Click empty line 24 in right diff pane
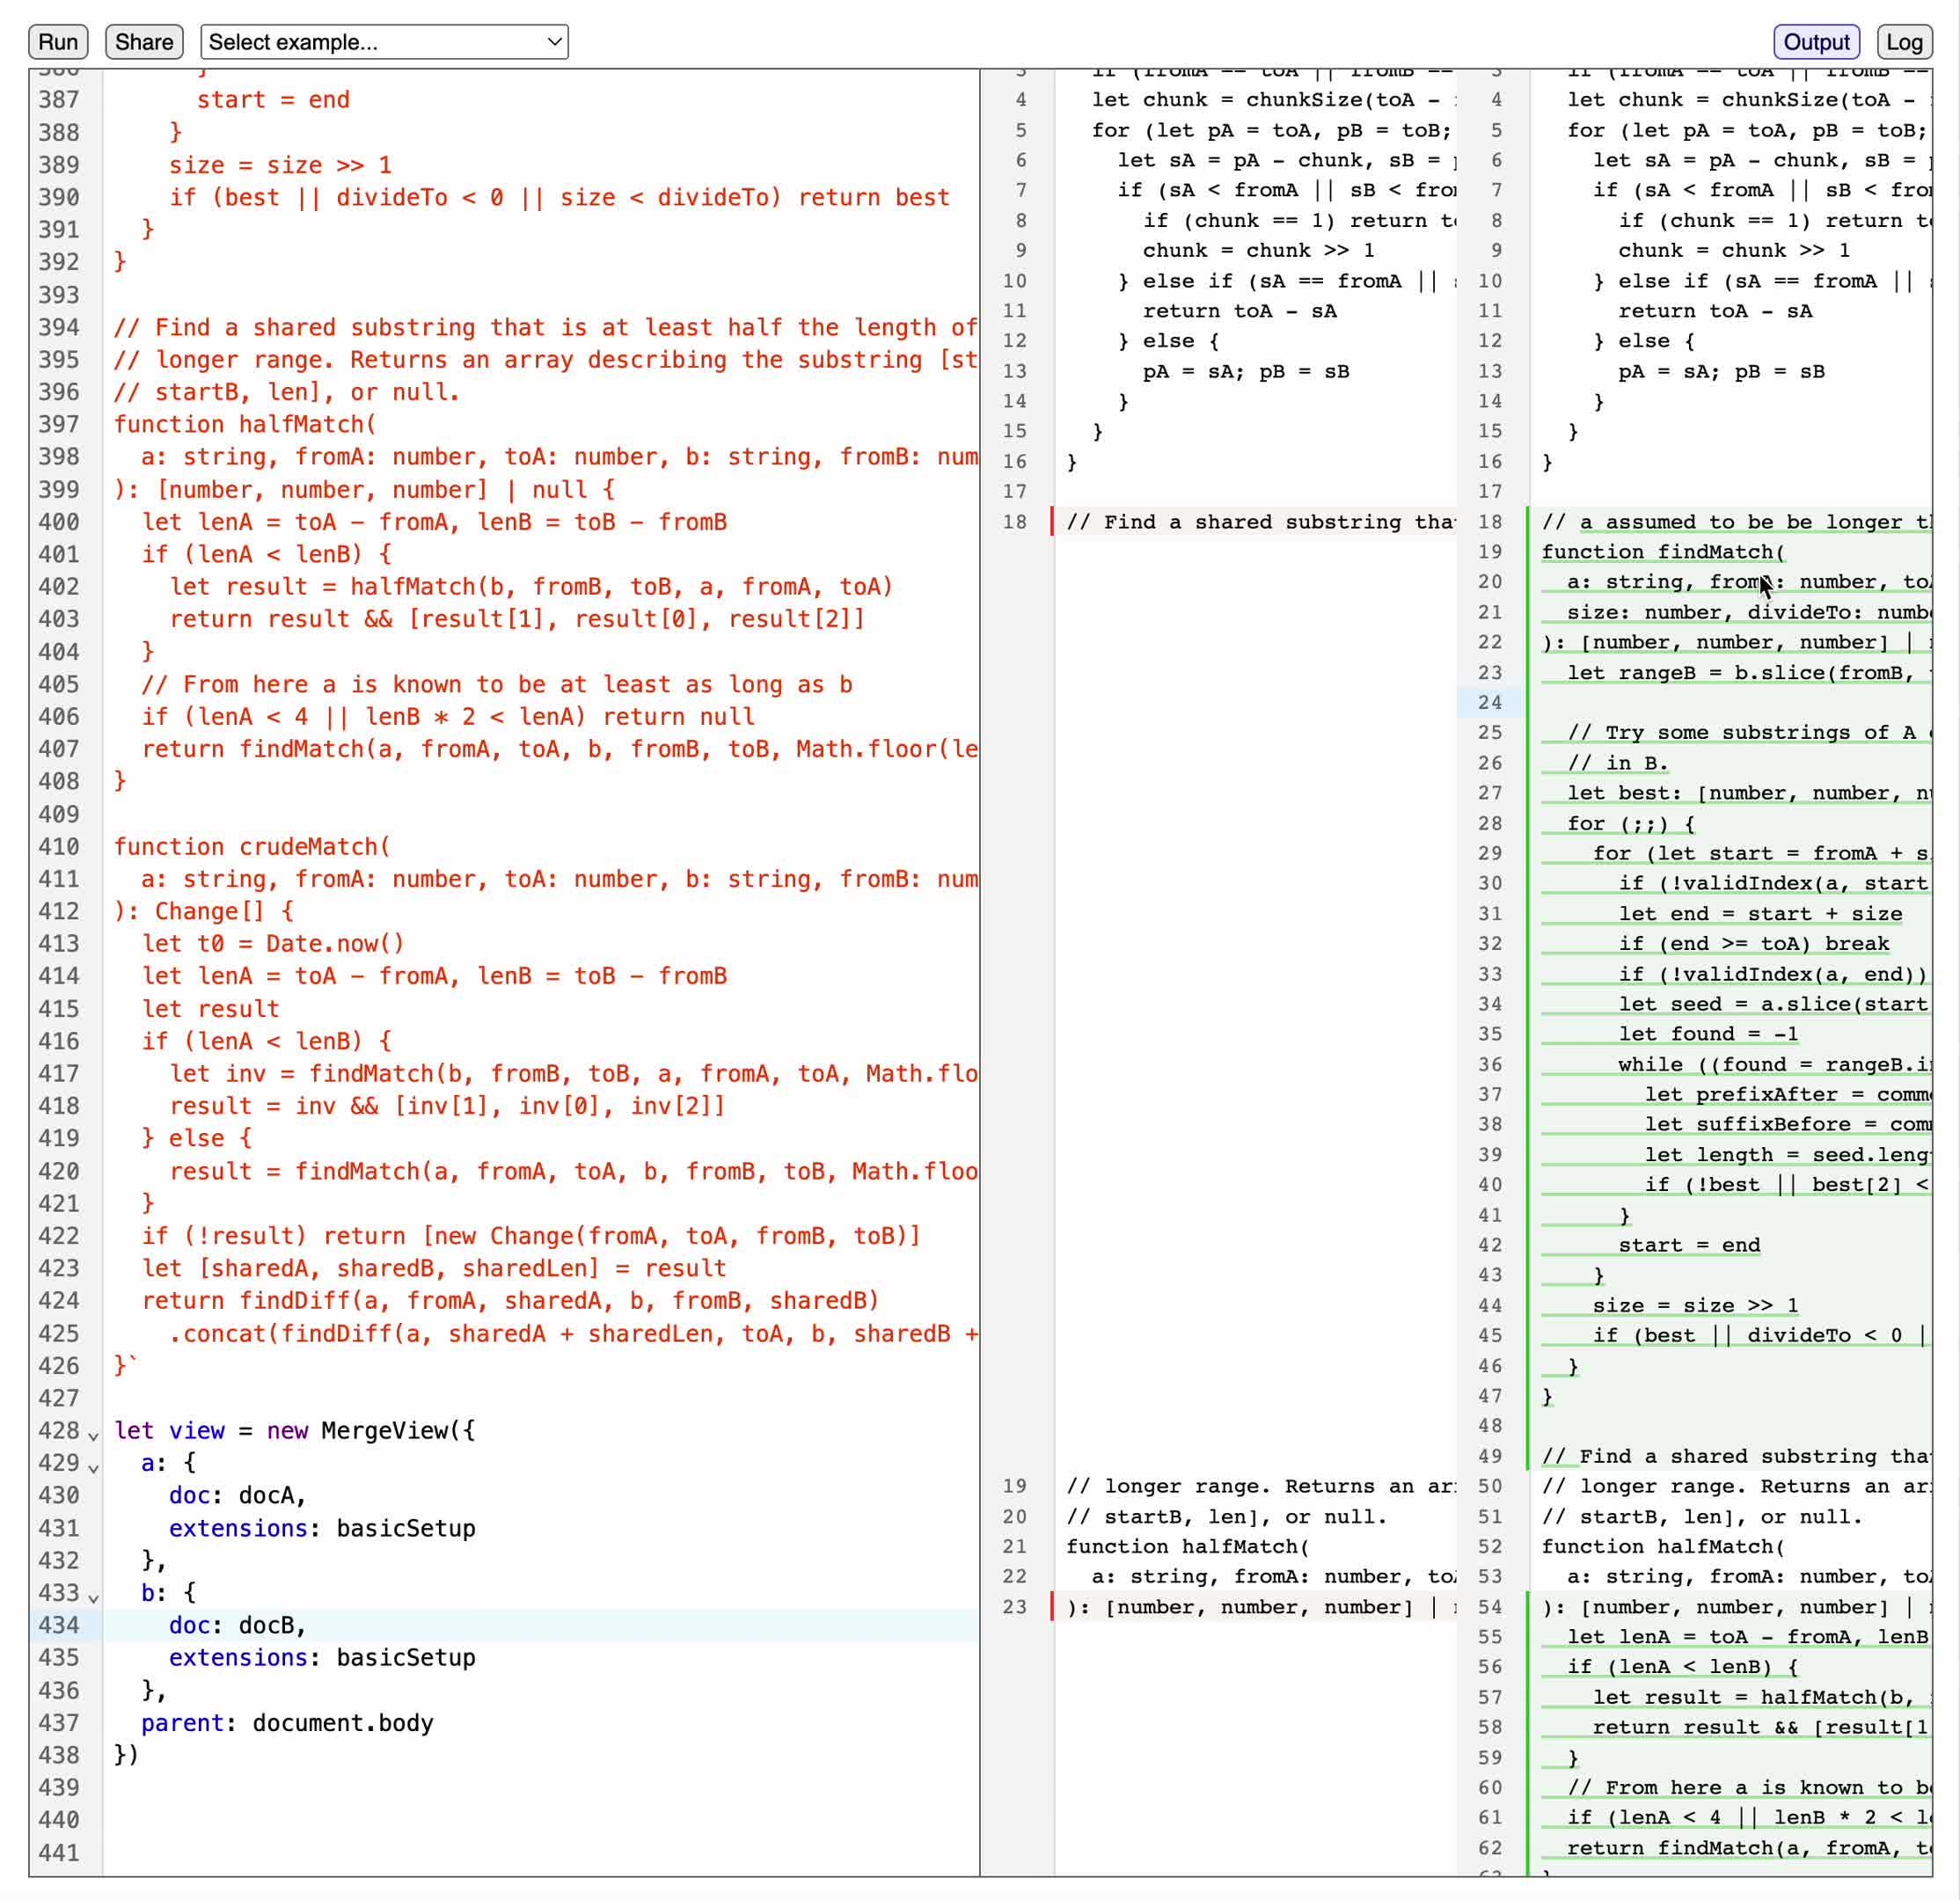 pyautogui.click(x=1730, y=702)
